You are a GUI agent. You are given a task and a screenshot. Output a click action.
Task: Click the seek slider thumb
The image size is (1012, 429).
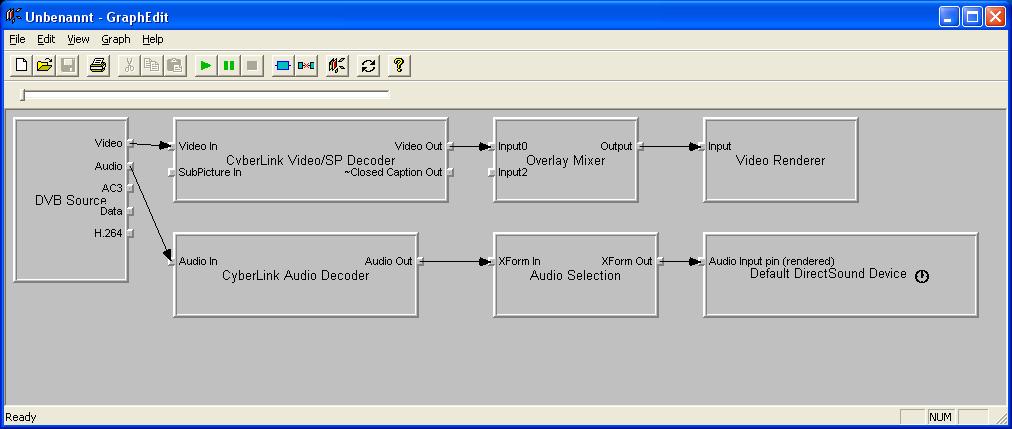point(23,95)
